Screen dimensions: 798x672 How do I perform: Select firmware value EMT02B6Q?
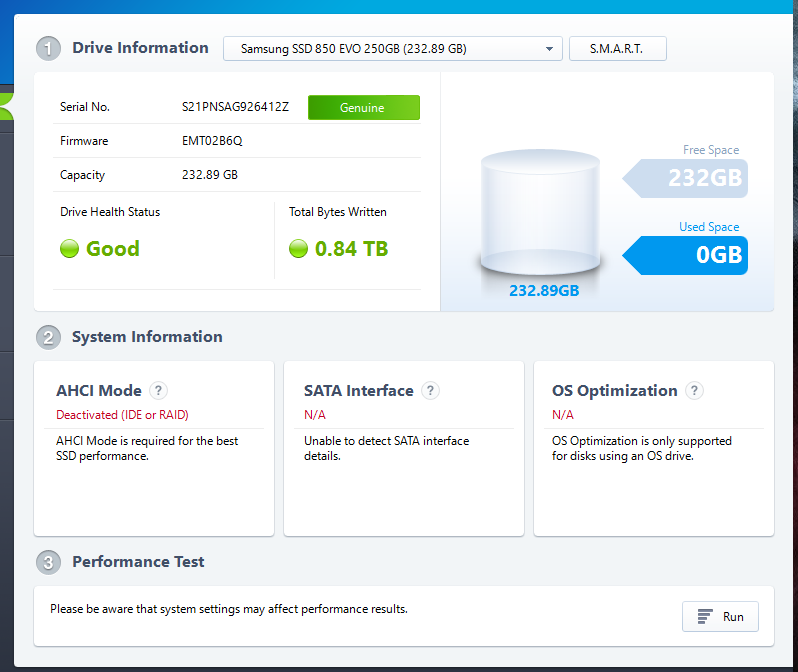(212, 141)
